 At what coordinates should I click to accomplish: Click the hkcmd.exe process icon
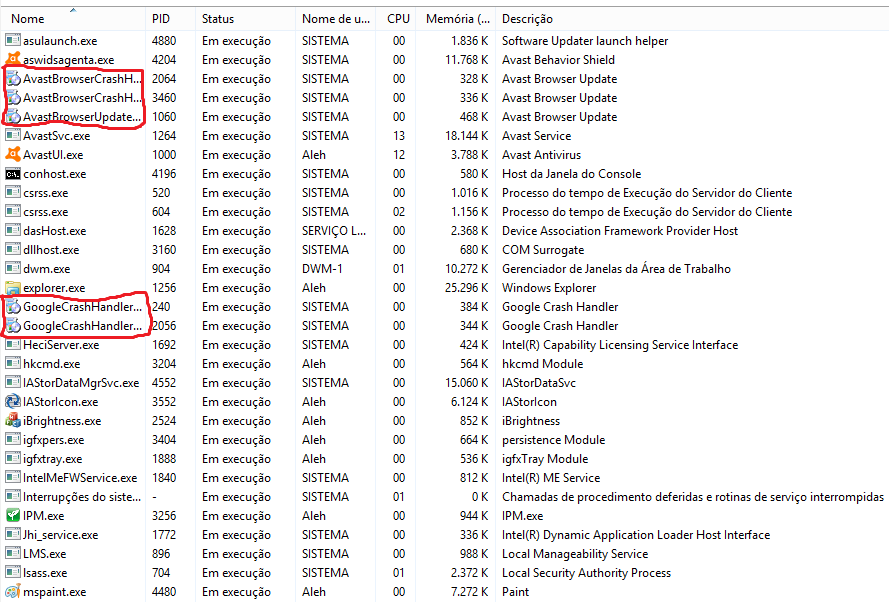[x=12, y=363]
